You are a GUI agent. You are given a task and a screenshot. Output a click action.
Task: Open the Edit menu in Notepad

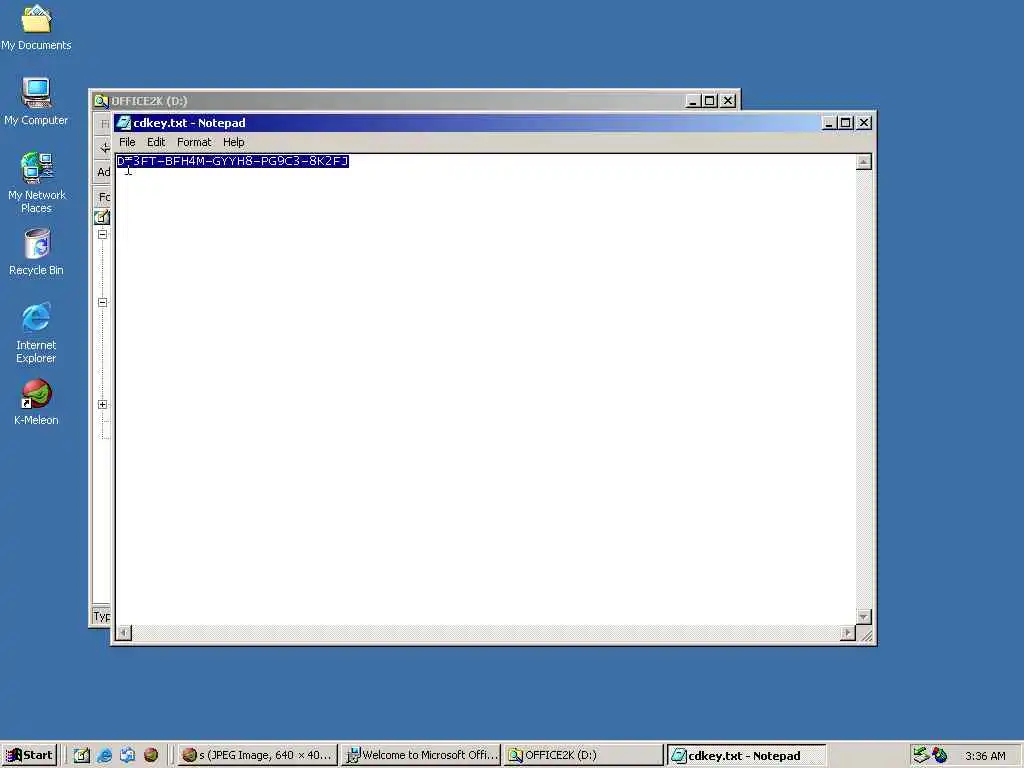coord(155,142)
